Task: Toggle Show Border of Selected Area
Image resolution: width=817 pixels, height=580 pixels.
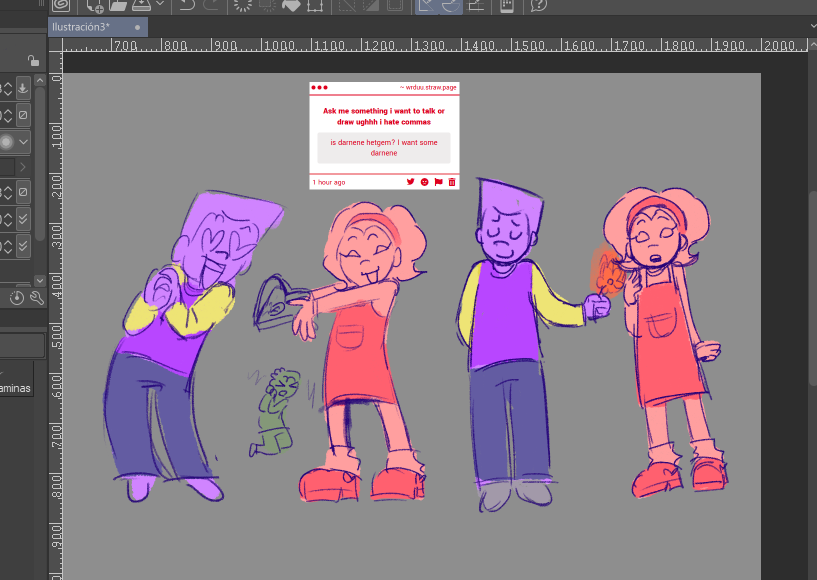Action: click(x=395, y=5)
